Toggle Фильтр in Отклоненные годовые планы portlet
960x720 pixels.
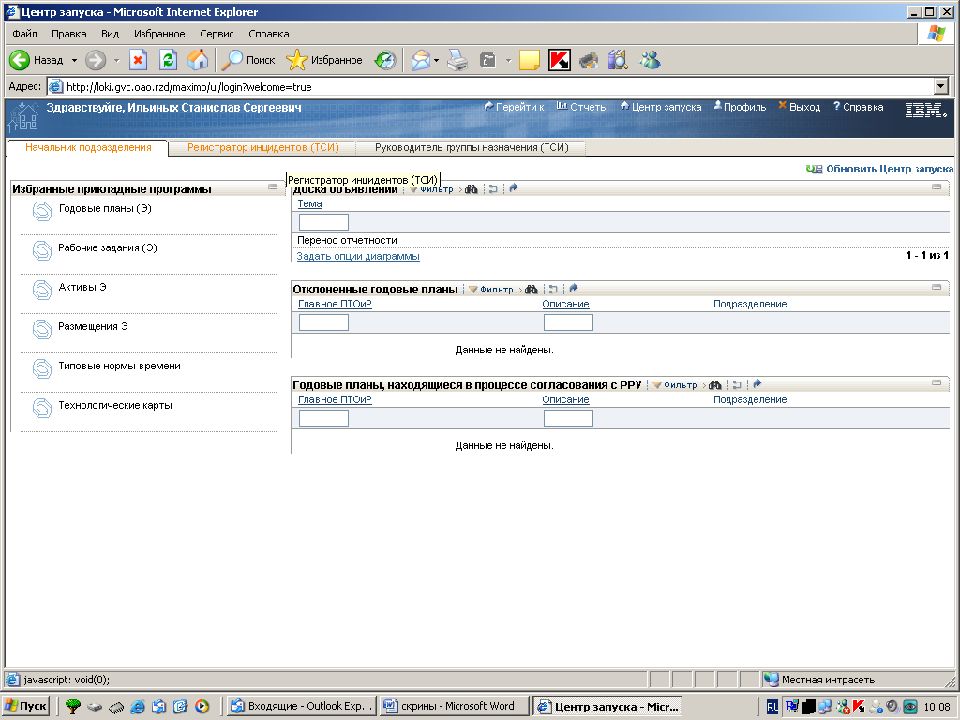coord(492,289)
